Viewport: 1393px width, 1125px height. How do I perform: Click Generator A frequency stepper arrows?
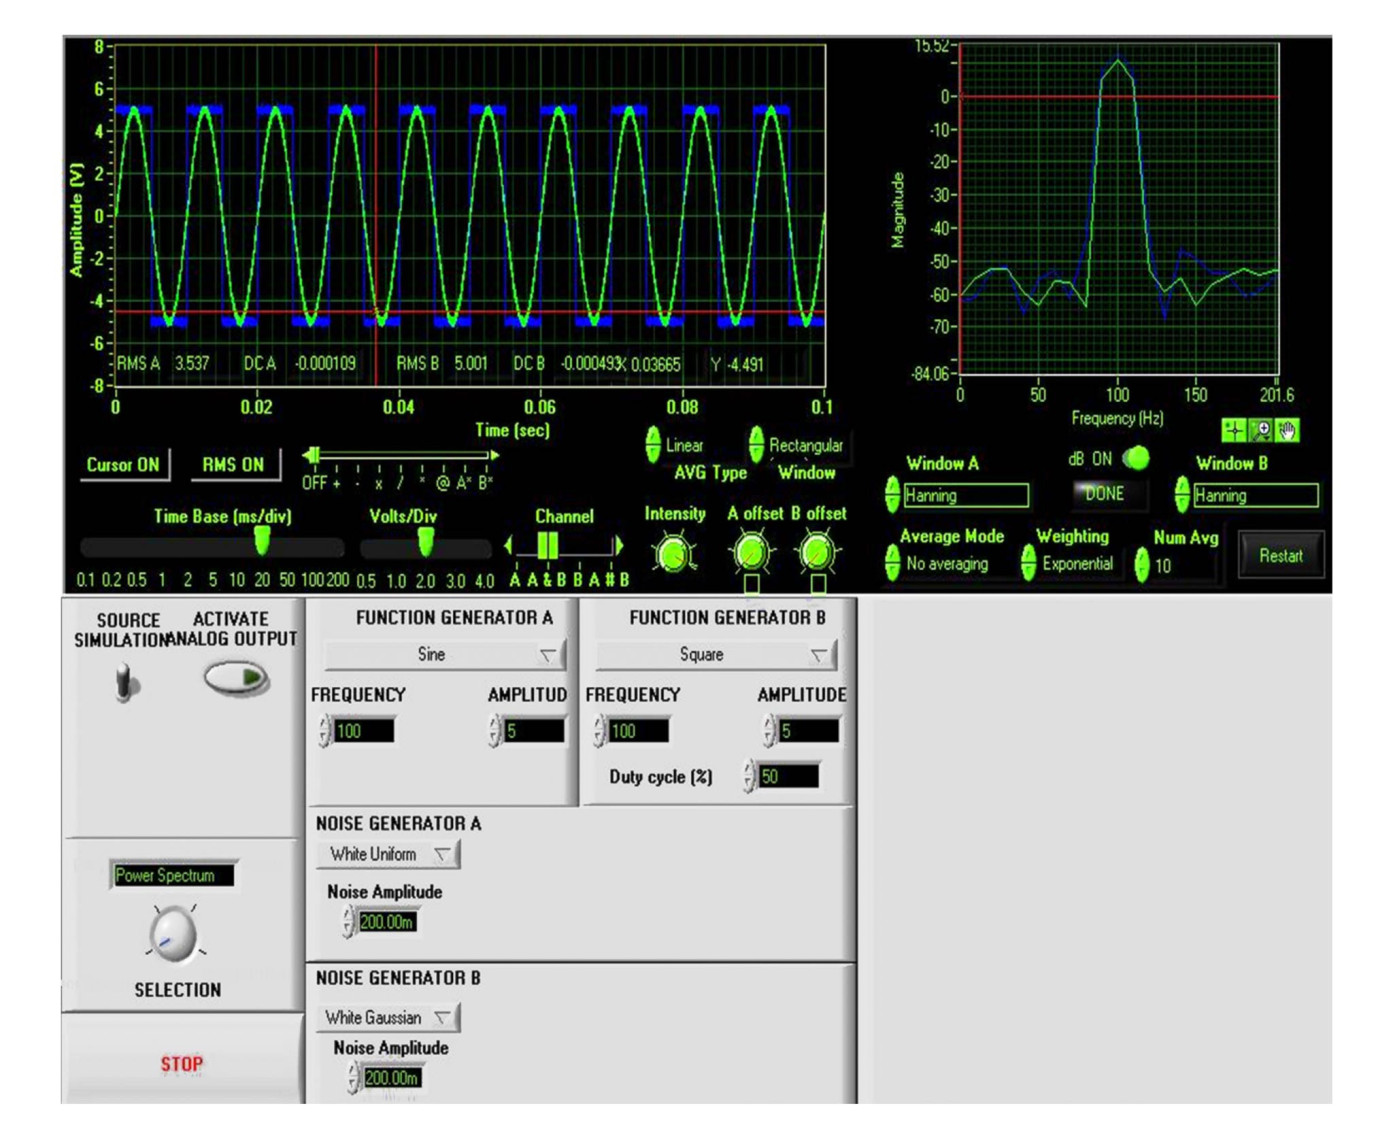pos(325,731)
